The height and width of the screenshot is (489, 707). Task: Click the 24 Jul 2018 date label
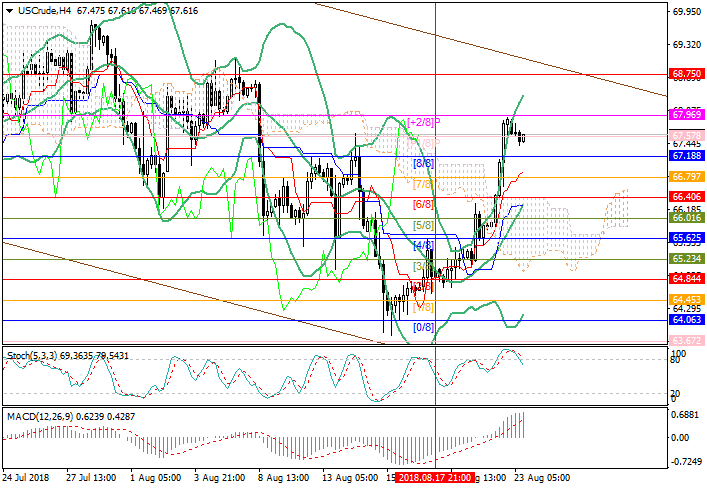(28, 478)
